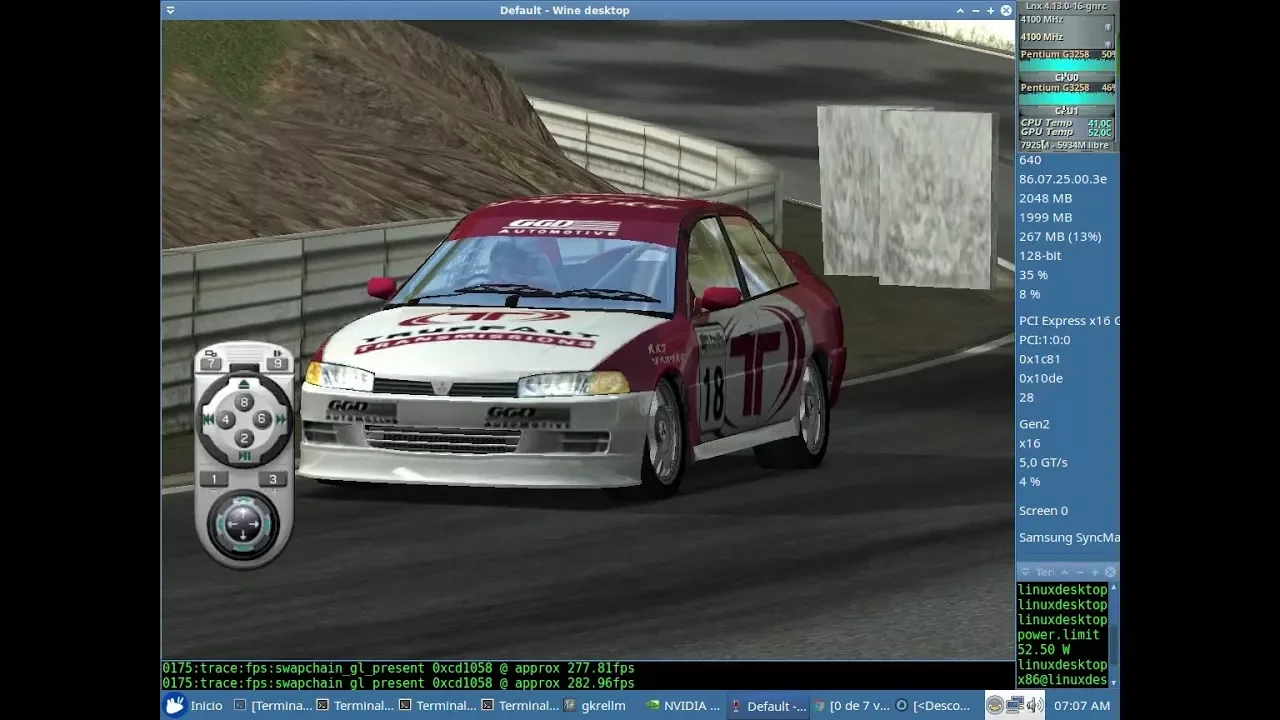Image resolution: width=1280 pixels, height=720 pixels.
Task: Click the gkrellm hostname label Lnx 4.13.0-16-gnrc
Action: 1066,6
